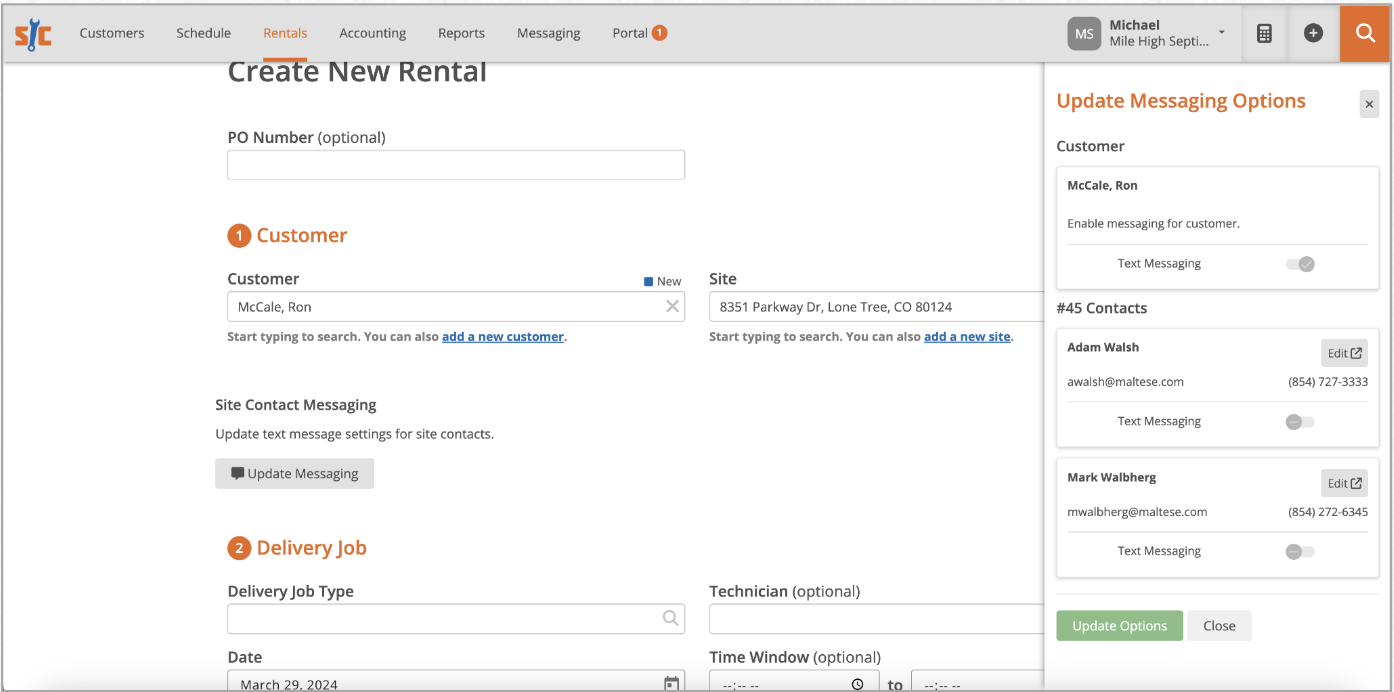Enable Text Messaging for Adam Walsh
The height and width of the screenshot is (692, 1394).
pos(1300,422)
